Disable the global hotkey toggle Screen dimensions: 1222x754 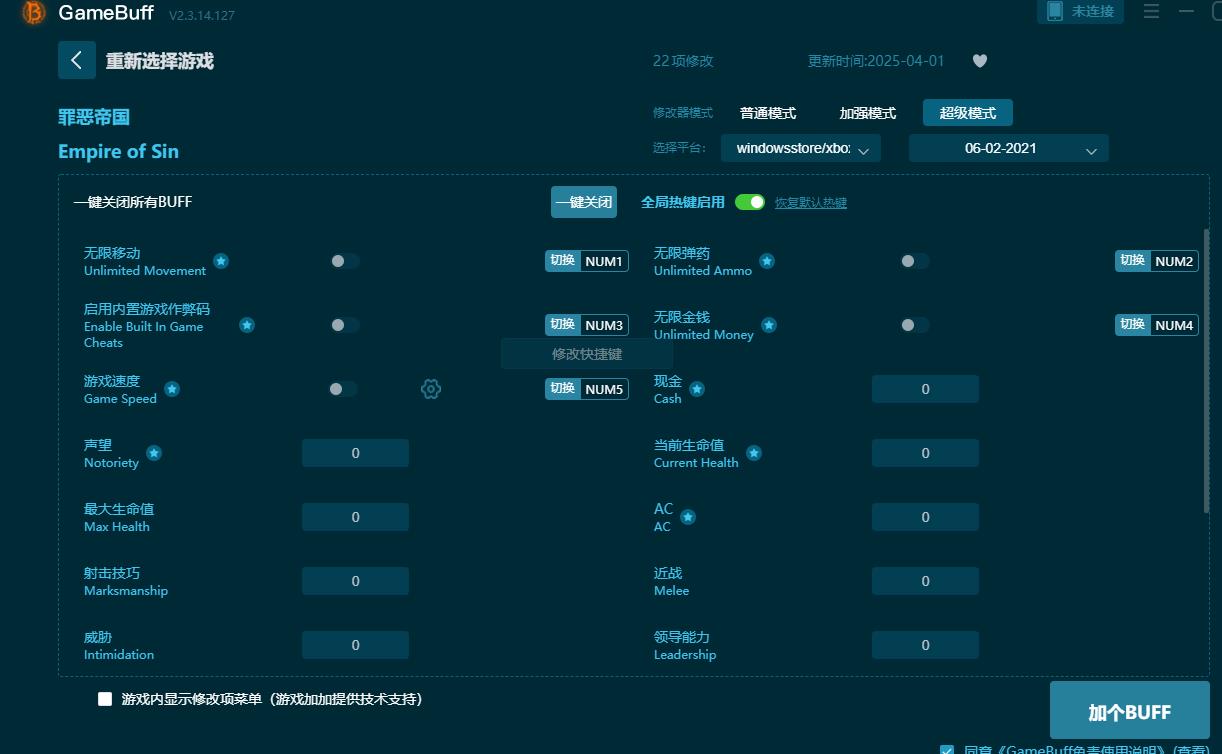(750, 202)
